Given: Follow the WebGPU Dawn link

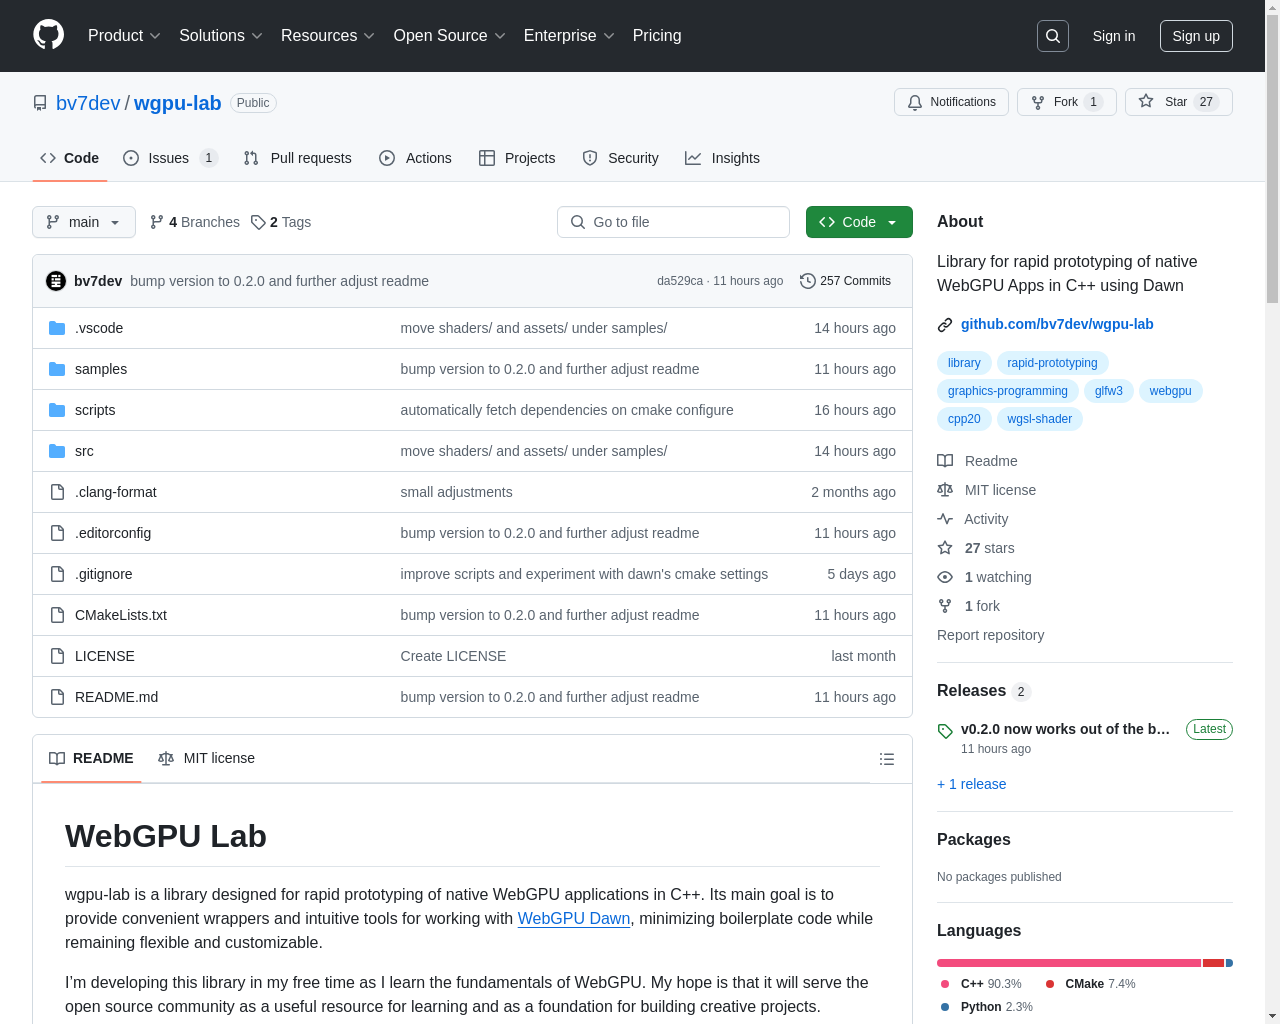Looking at the screenshot, I should point(574,918).
